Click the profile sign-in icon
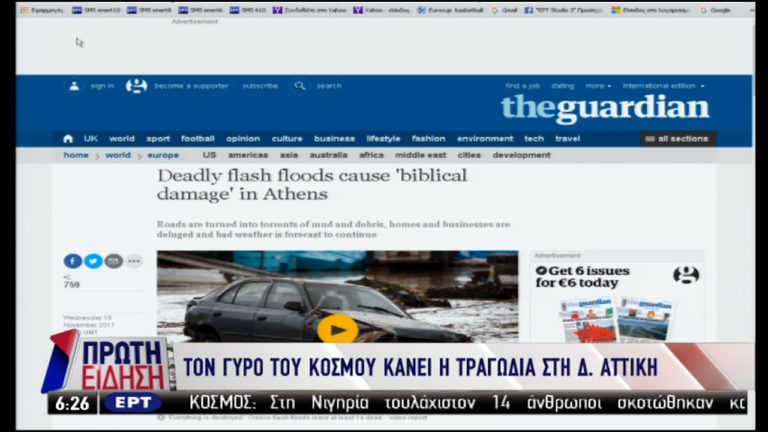The image size is (768, 432). pyautogui.click(x=74, y=86)
